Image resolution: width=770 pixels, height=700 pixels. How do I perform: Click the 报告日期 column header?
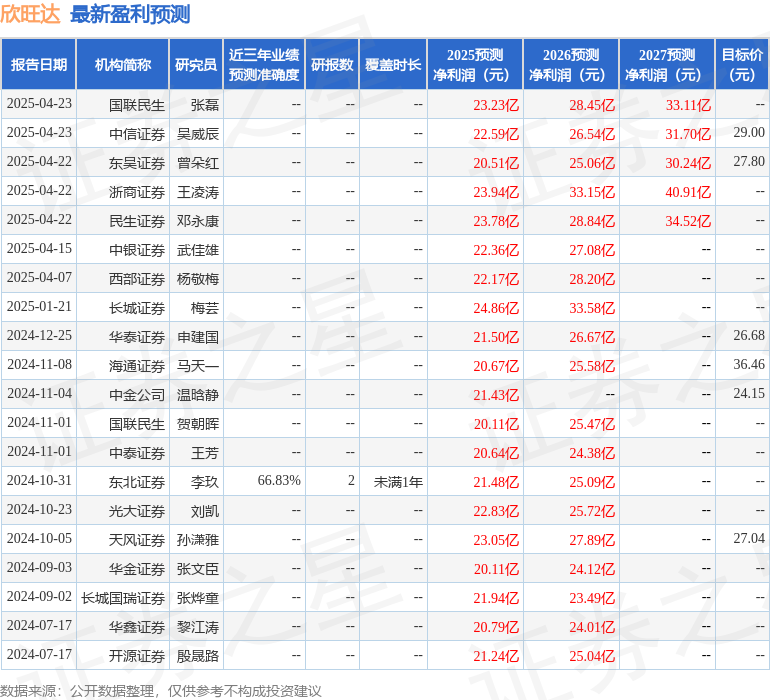pyautogui.click(x=38, y=64)
